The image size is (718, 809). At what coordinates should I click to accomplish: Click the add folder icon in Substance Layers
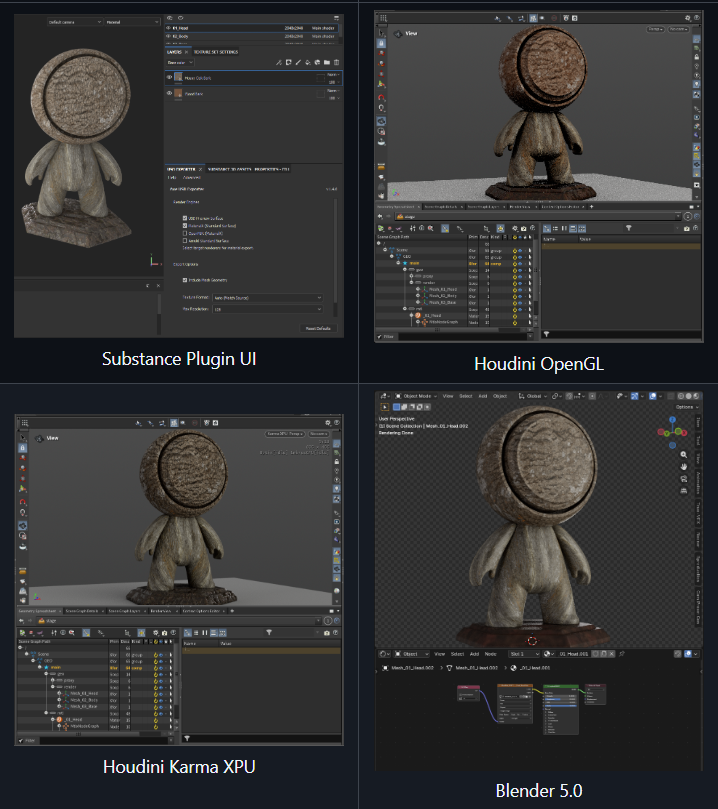(327, 62)
